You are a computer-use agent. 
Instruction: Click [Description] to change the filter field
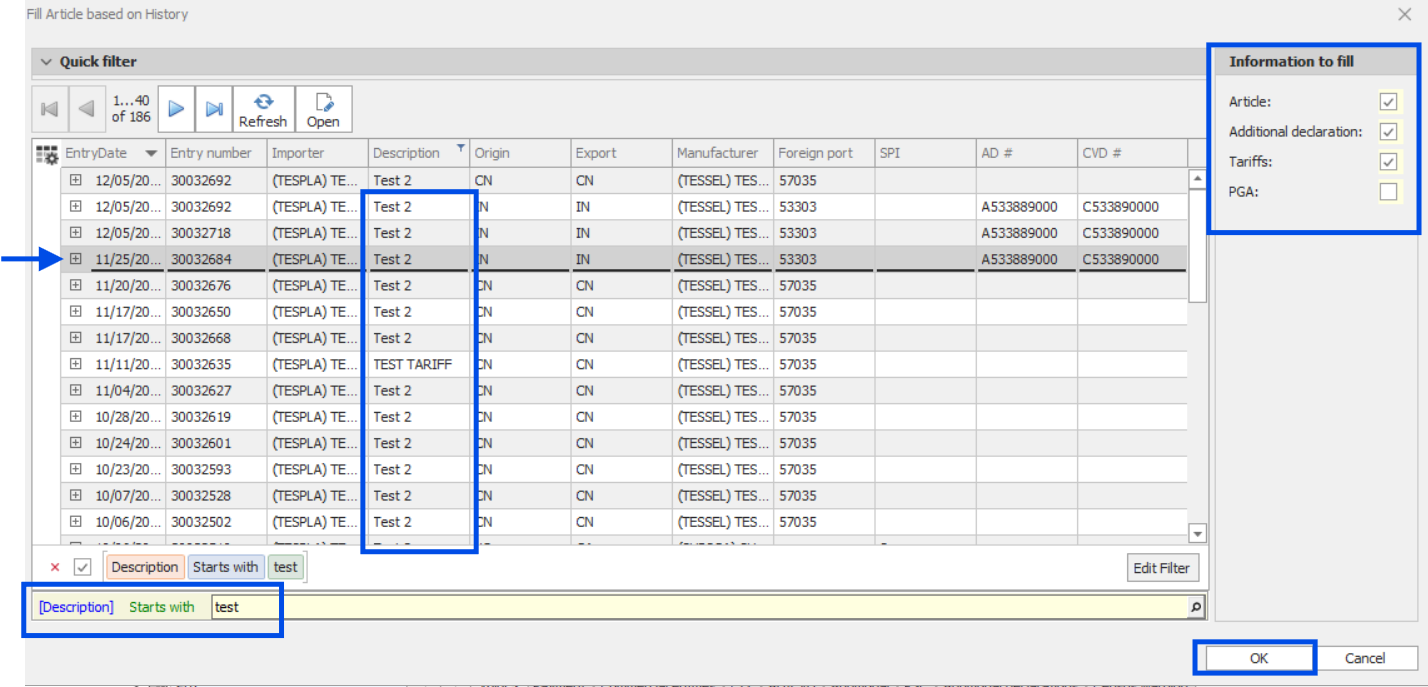[x=74, y=606]
